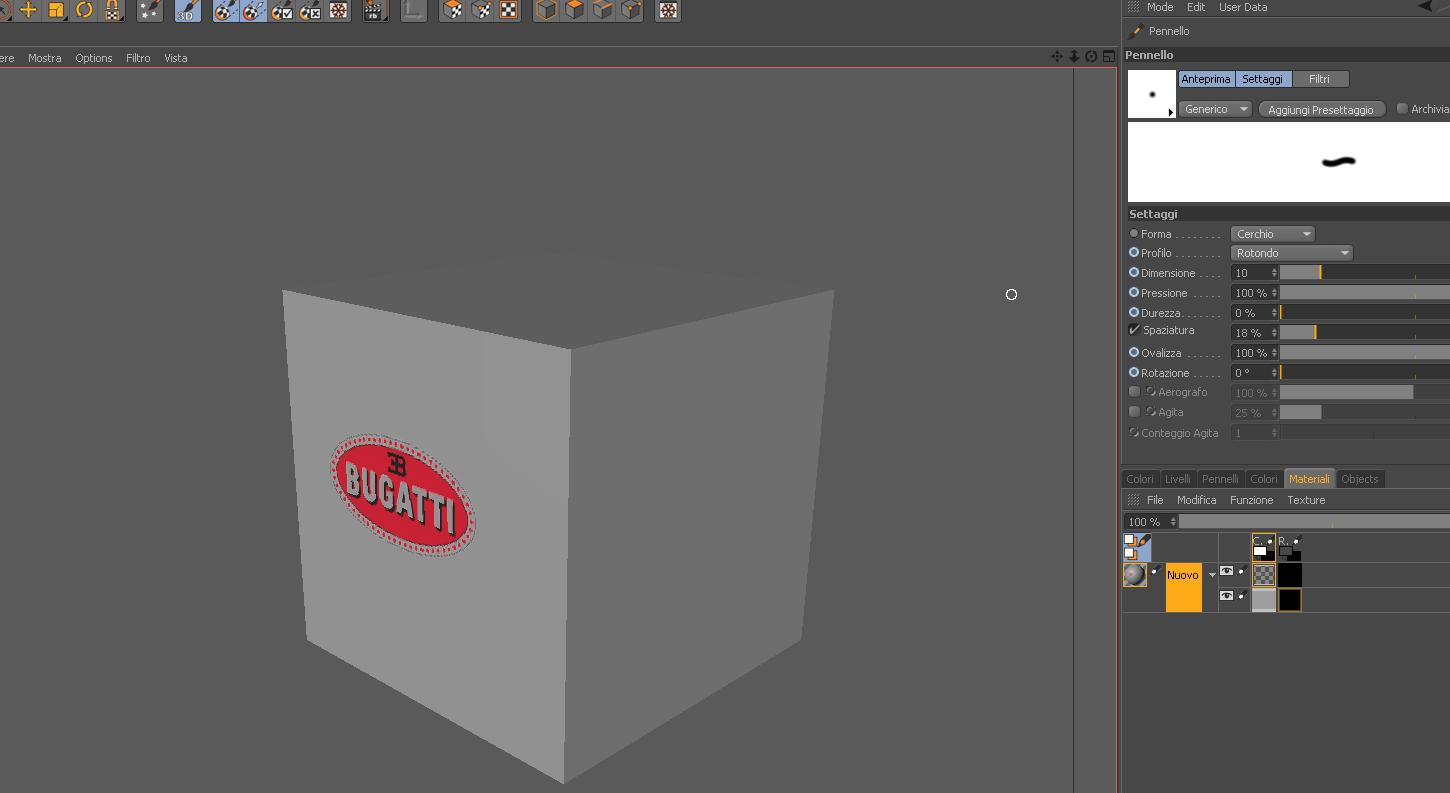Adjust the Dimensione value stepper
The width and height of the screenshot is (1450, 793).
coord(1274,273)
